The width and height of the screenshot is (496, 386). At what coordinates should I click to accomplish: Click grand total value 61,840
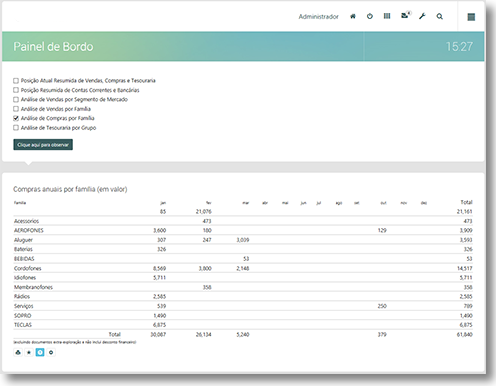[464, 334]
